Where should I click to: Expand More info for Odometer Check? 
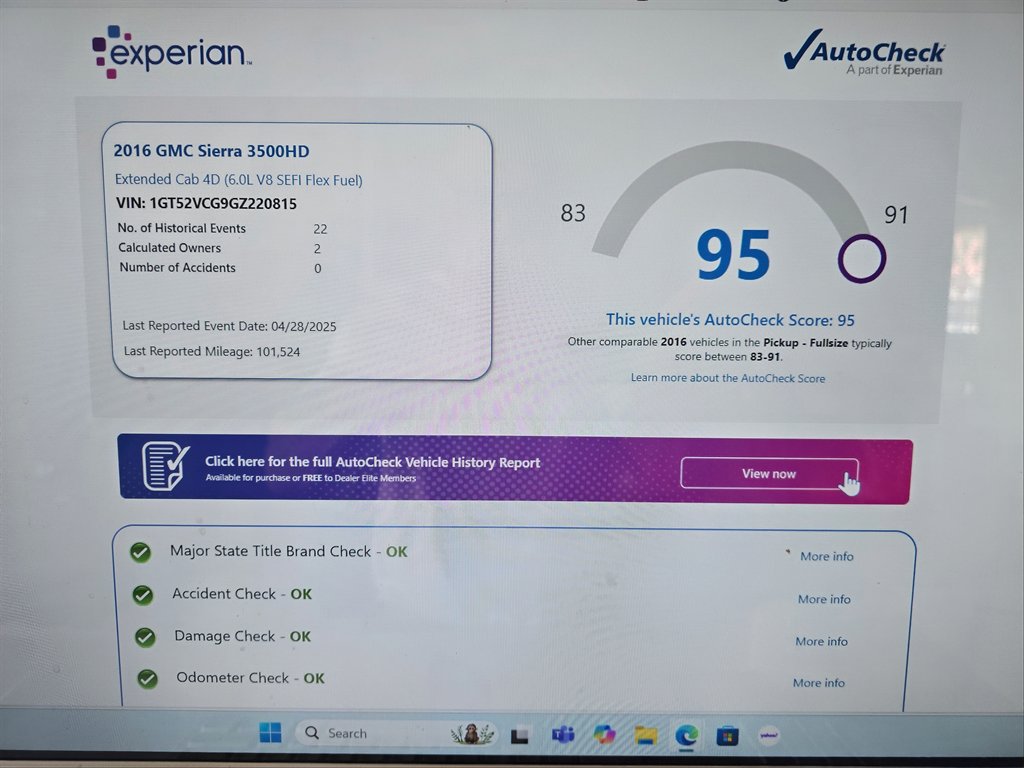click(x=819, y=683)
